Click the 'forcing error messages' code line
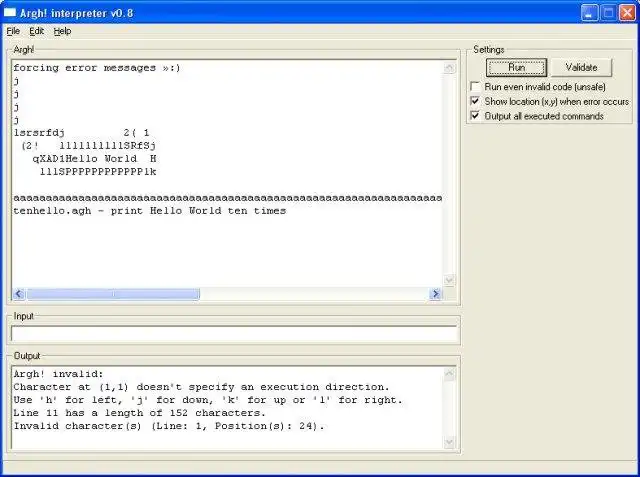This screenshot has width=640, height=477. tap(97, 68)
